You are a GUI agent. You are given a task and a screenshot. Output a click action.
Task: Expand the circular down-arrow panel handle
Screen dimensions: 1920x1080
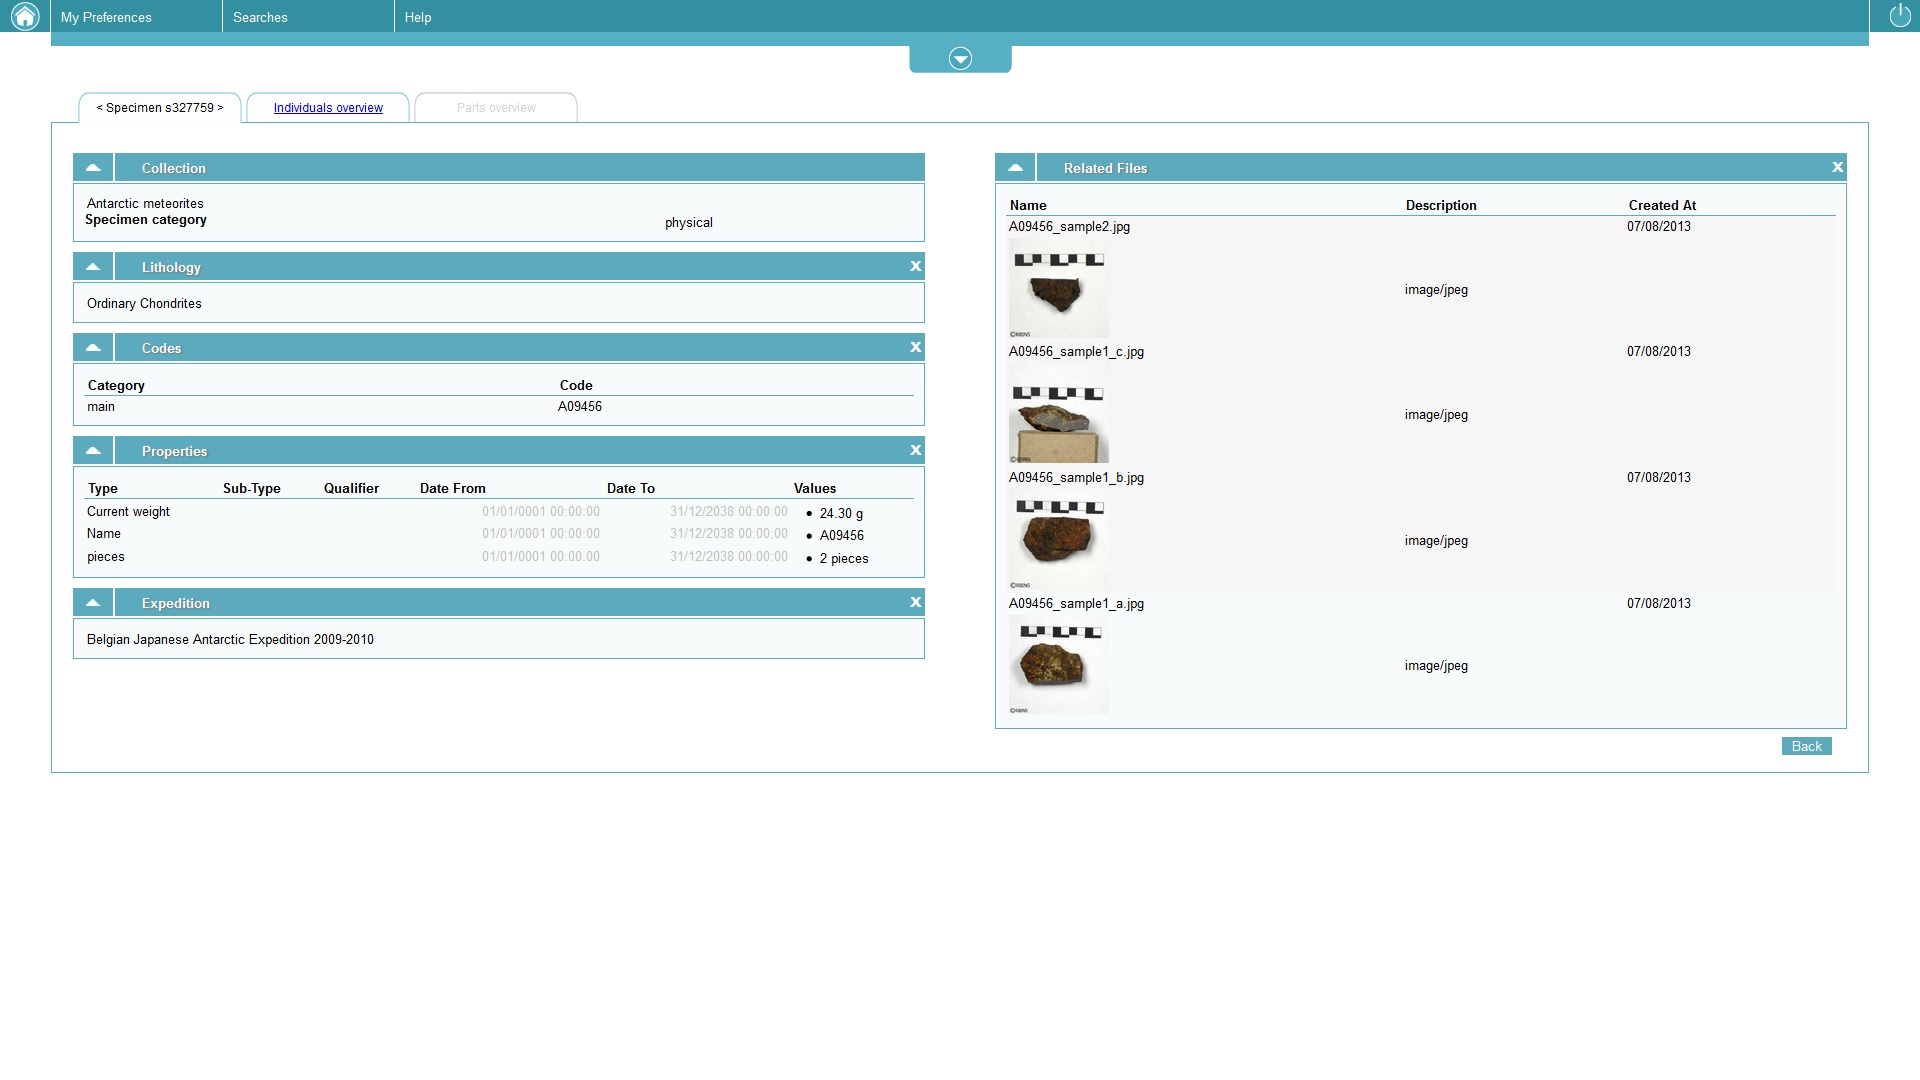click(x=960, y=59)
